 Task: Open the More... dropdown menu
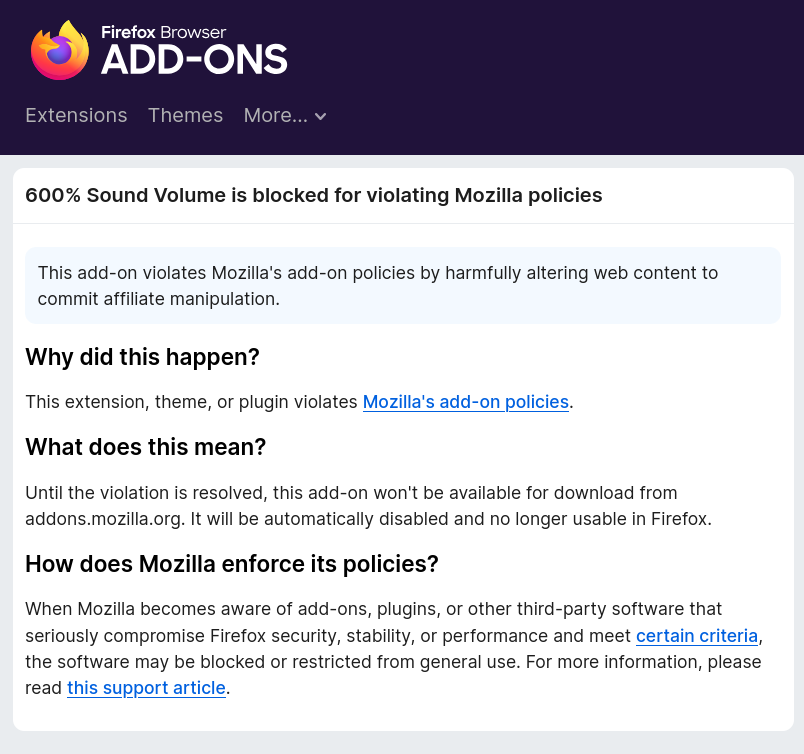[x=276, y=115]
